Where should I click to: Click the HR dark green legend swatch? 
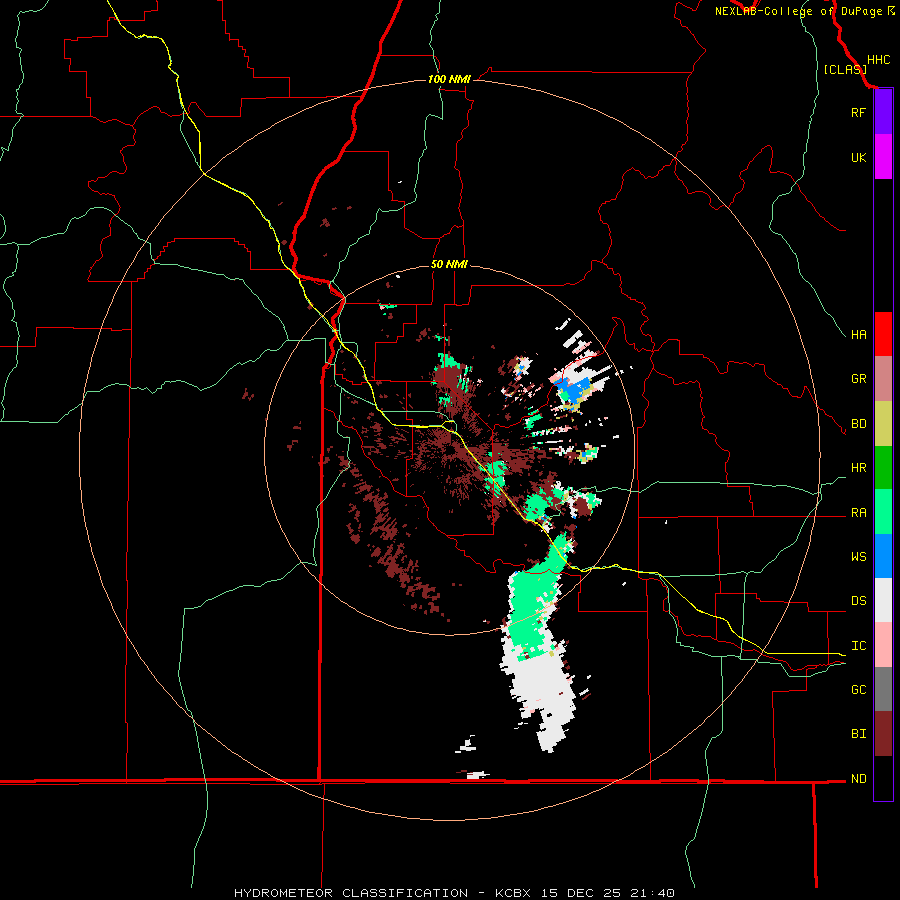pos(883,468)
